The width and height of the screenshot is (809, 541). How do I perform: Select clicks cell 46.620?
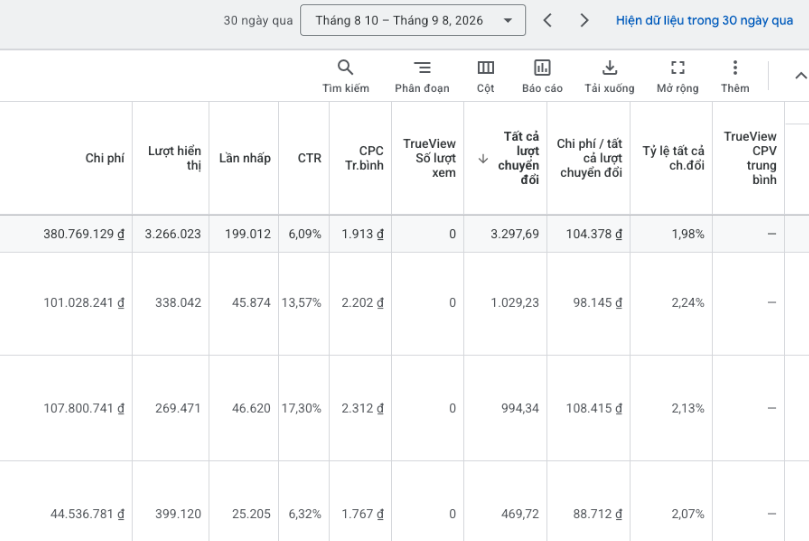point(251,408)
